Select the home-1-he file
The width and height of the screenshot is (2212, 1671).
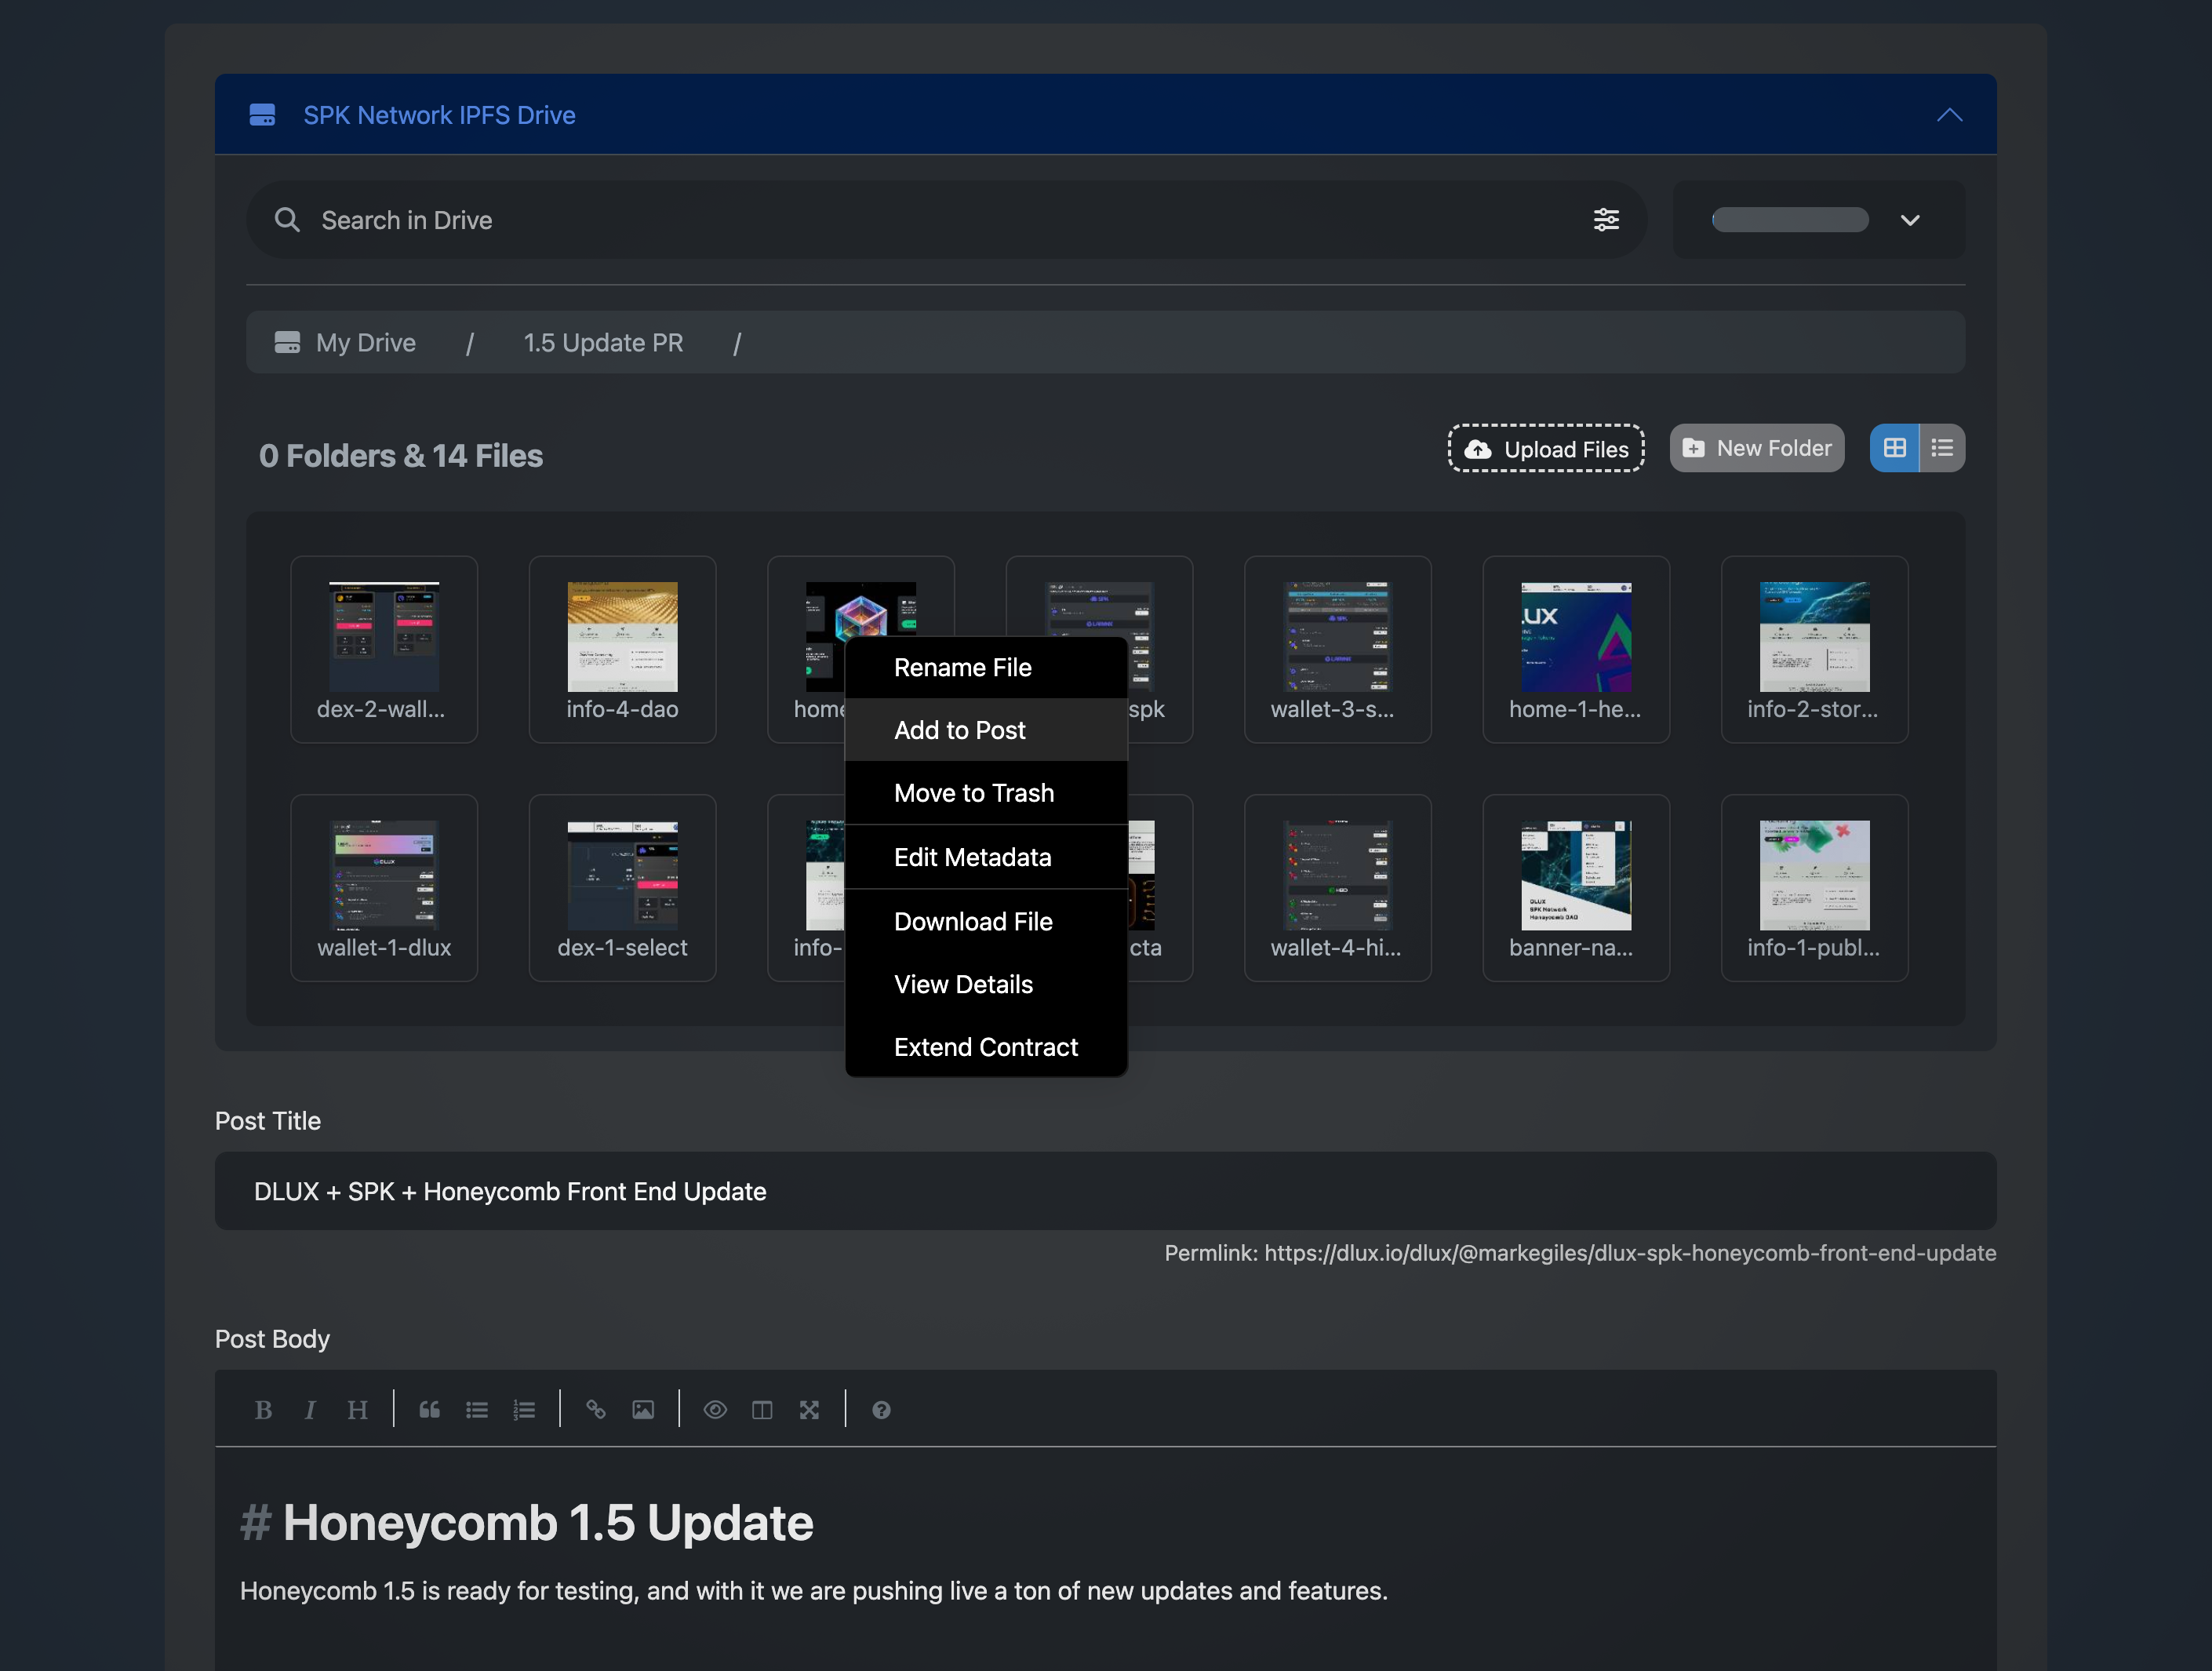(1576, 650)
